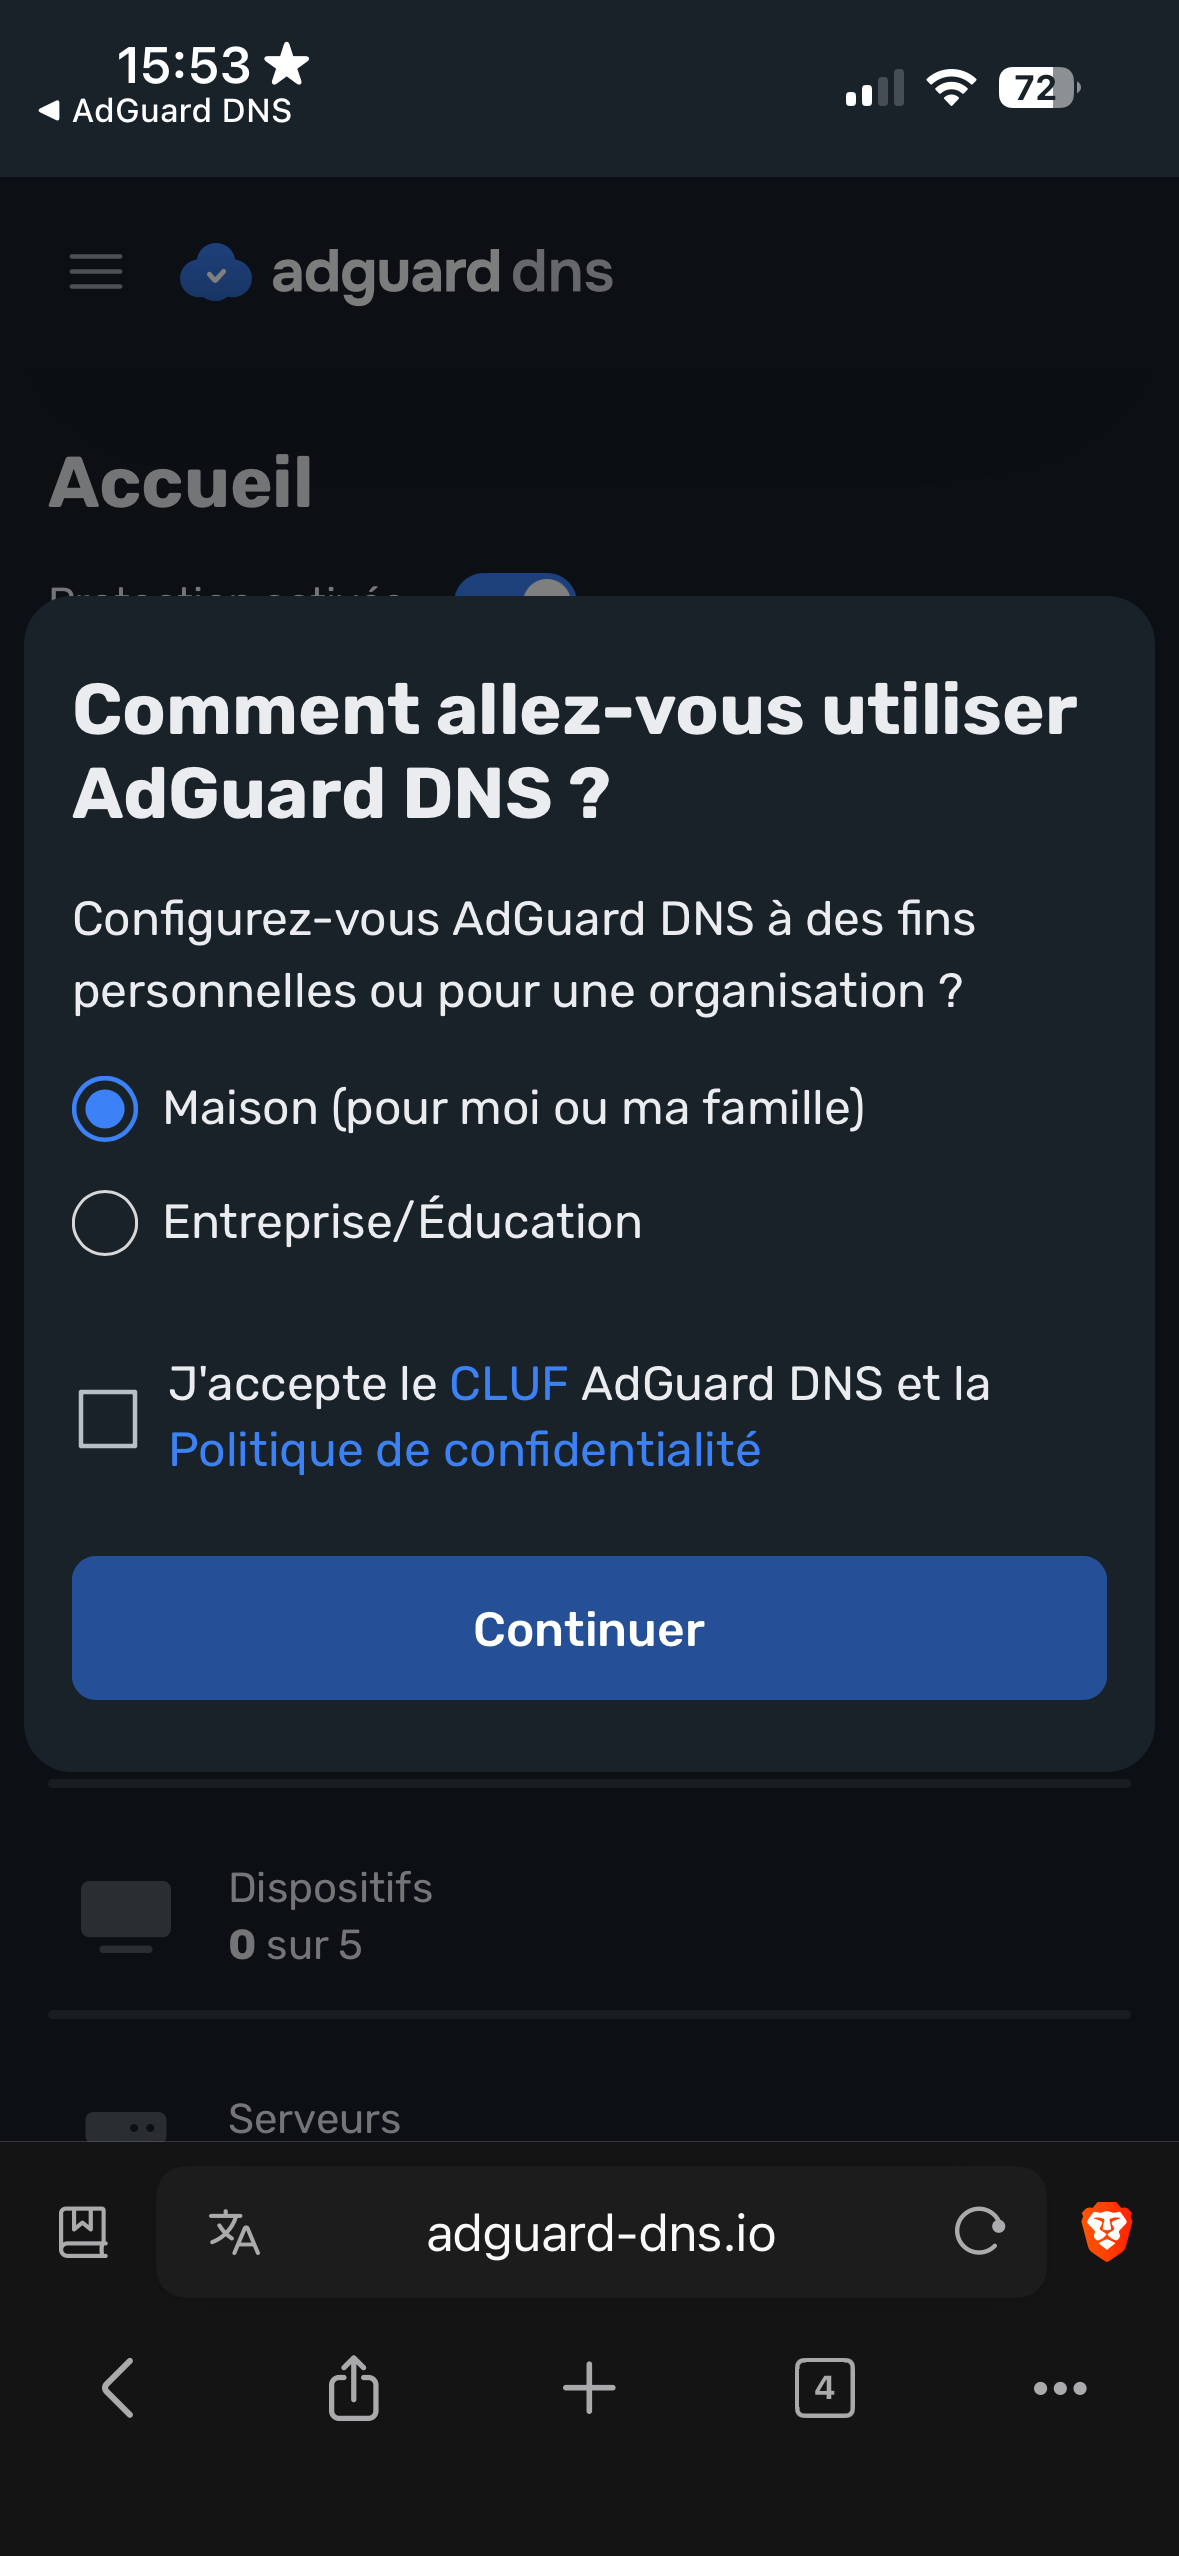Viewport: 1179px width, 2556px height.
Task: Open the page translation options
Action: click(232, 2232)
